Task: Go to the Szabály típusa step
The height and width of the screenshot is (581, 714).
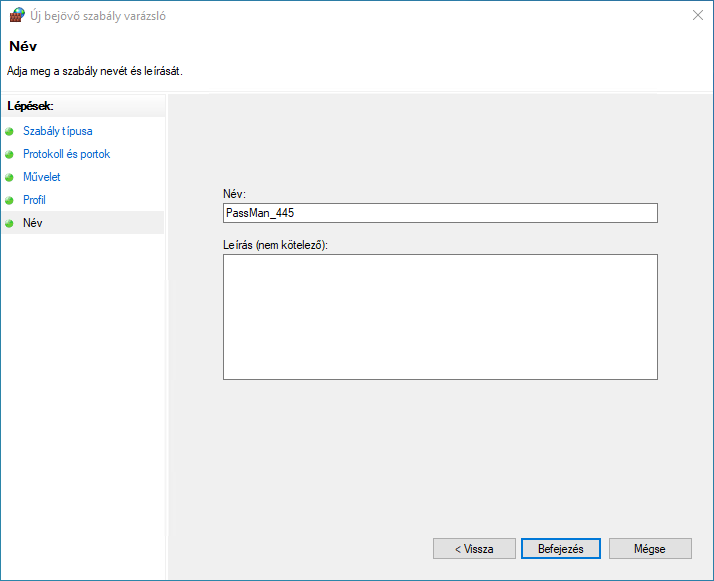Action: [x=58, y=131]
